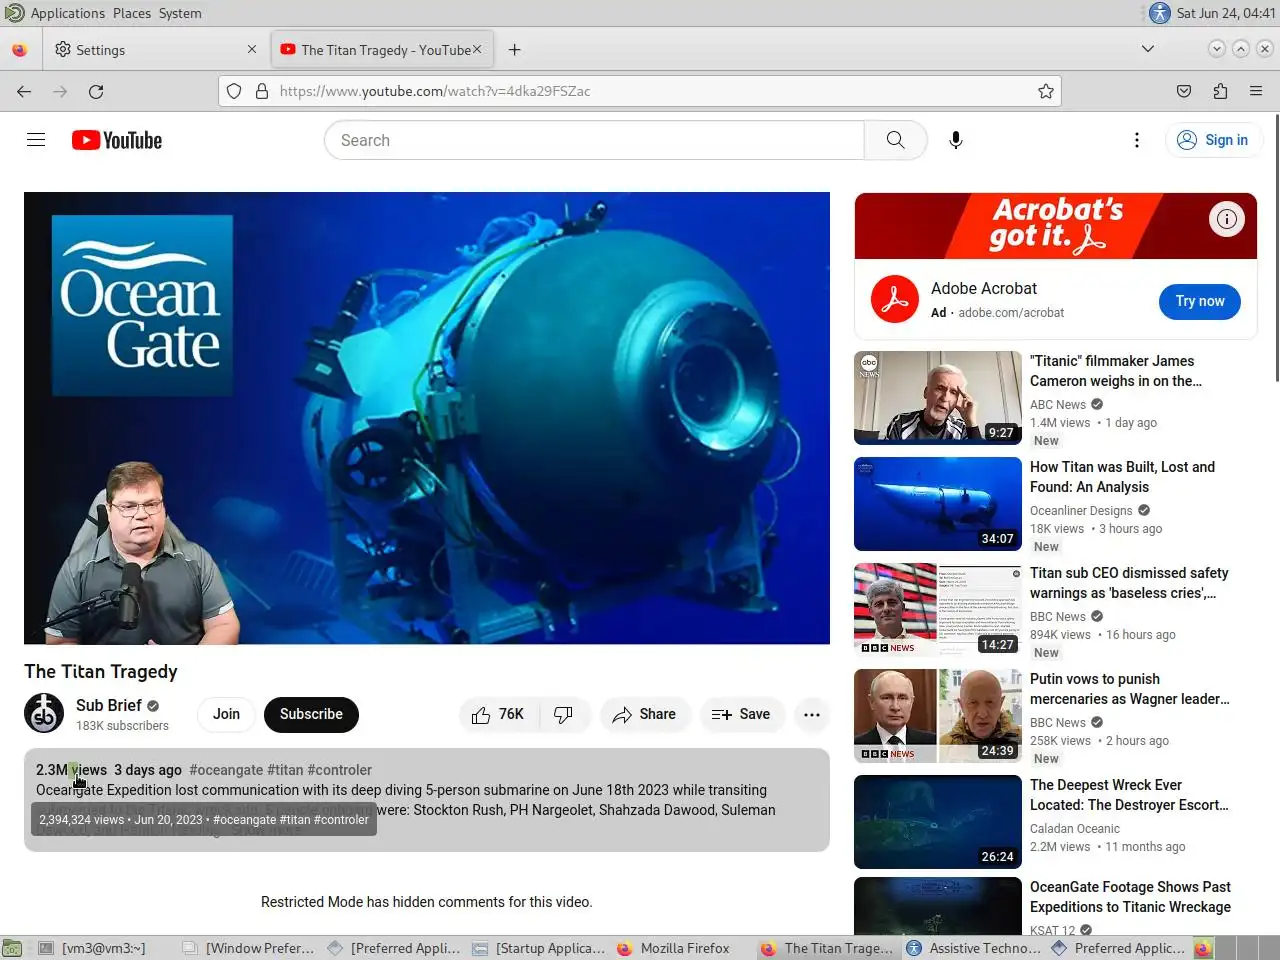
Task: Click inside the YouTube search field
Action: point(594,140)
